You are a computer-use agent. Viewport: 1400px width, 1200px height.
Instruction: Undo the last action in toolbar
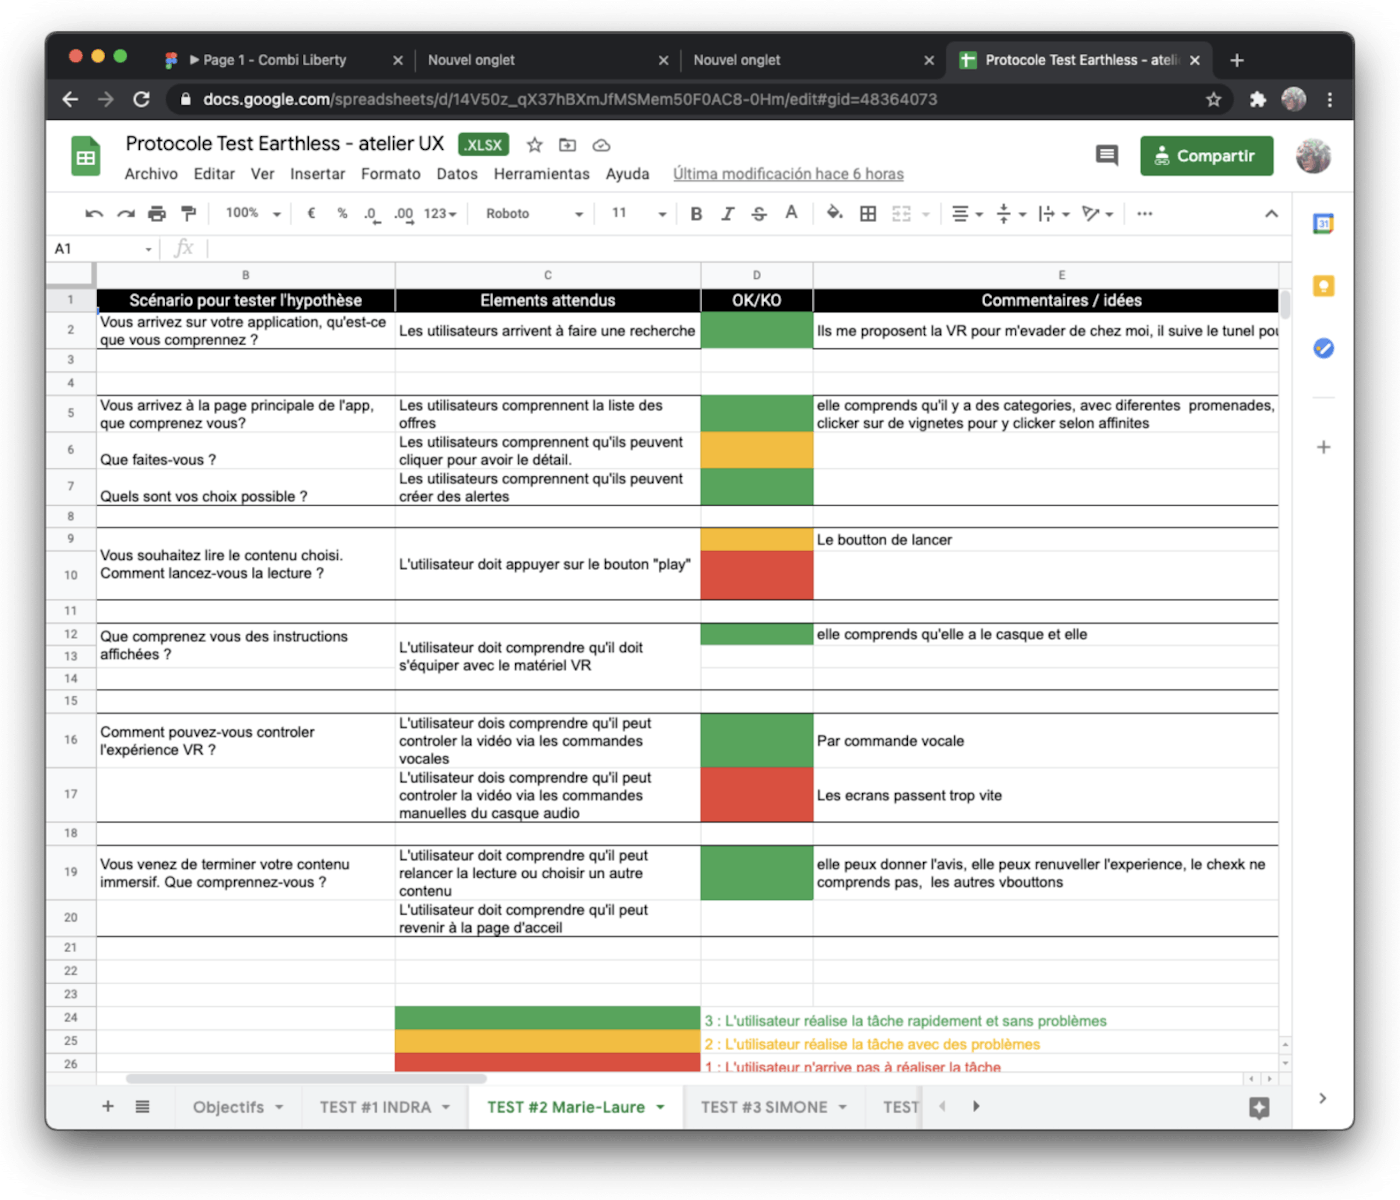[94, 214]
